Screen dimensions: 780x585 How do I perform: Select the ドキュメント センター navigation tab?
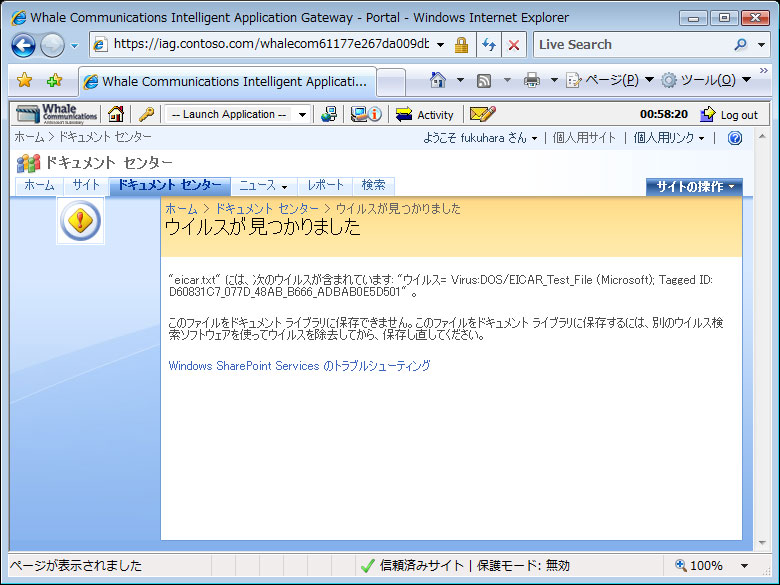[170, 186]
